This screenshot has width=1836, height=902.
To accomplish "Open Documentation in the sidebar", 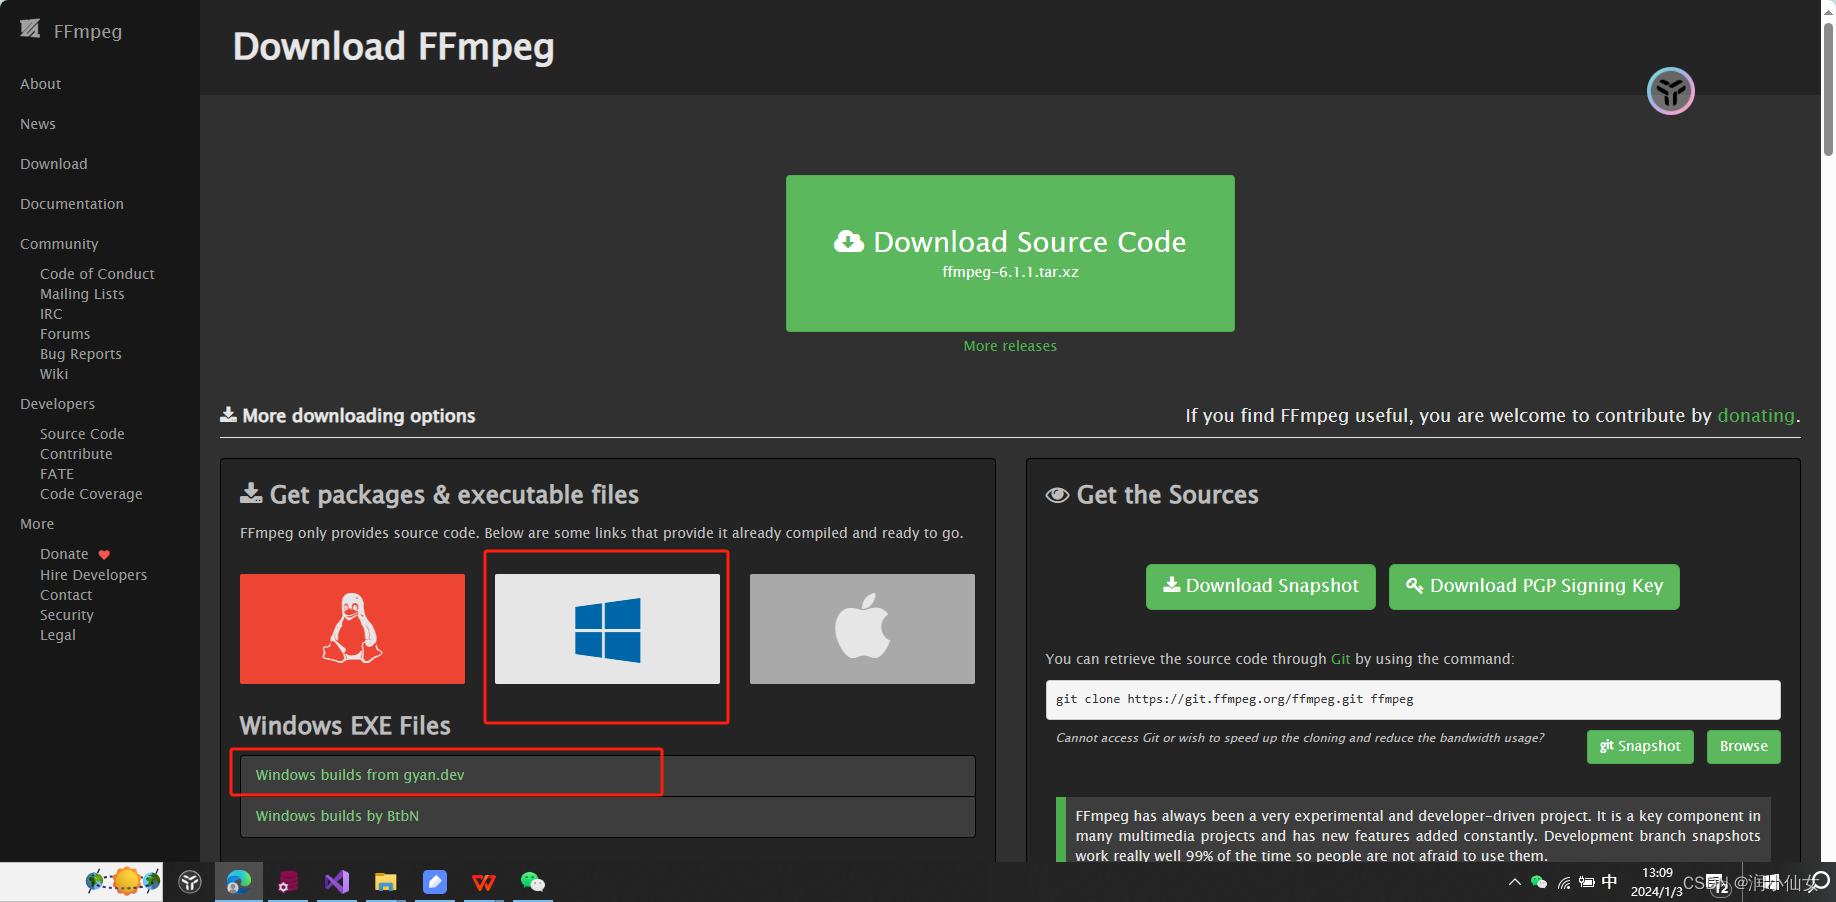I will point(72,204).
